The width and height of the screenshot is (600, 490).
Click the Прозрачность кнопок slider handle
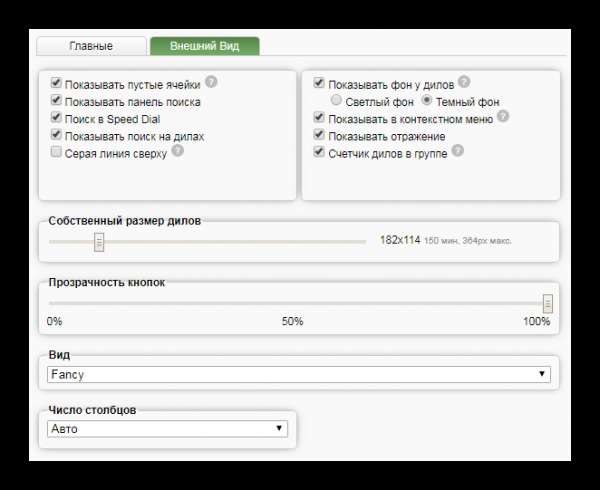point(548,304)
